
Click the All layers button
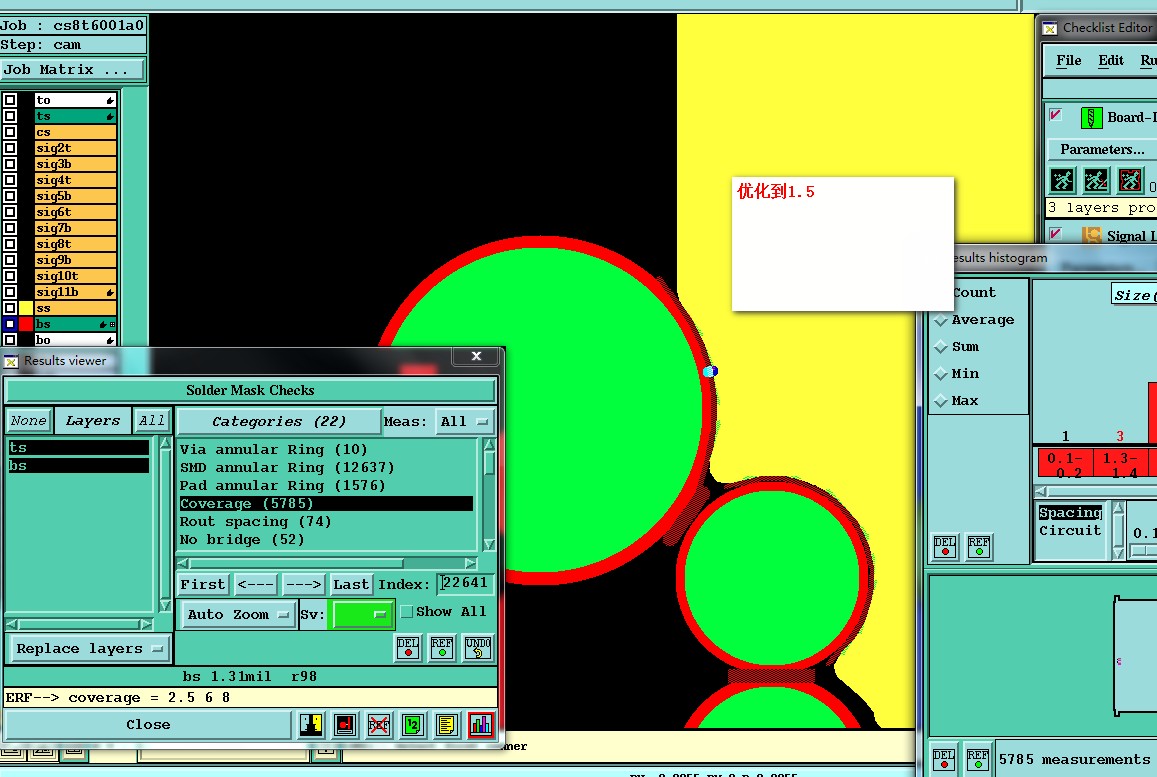click(152, 421)
